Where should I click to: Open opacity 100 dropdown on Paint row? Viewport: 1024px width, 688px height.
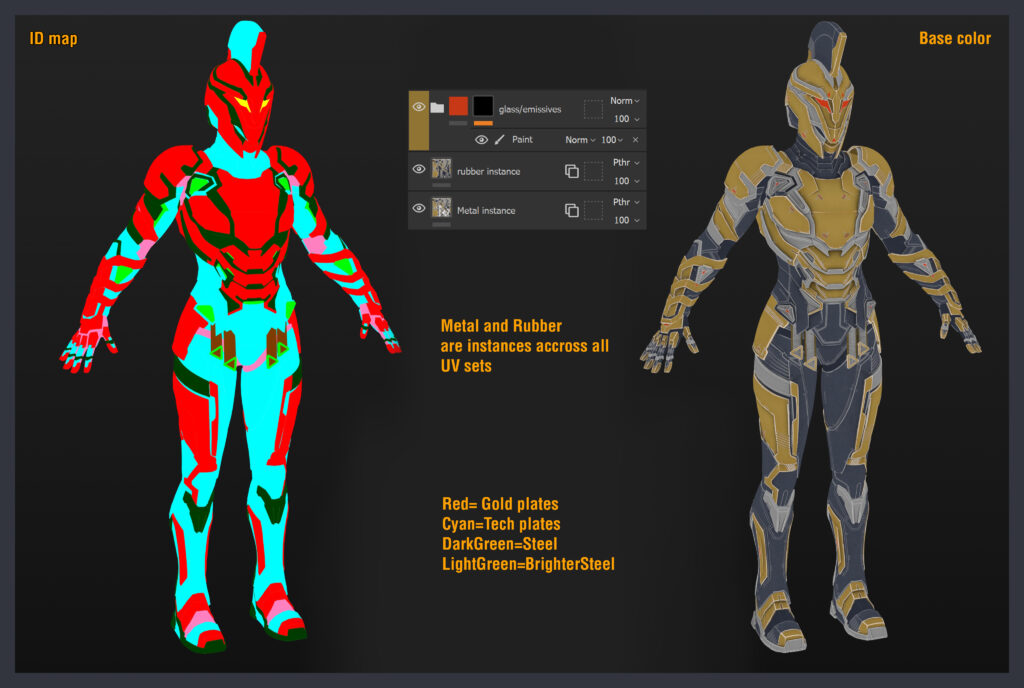click(x=612, y=140)
